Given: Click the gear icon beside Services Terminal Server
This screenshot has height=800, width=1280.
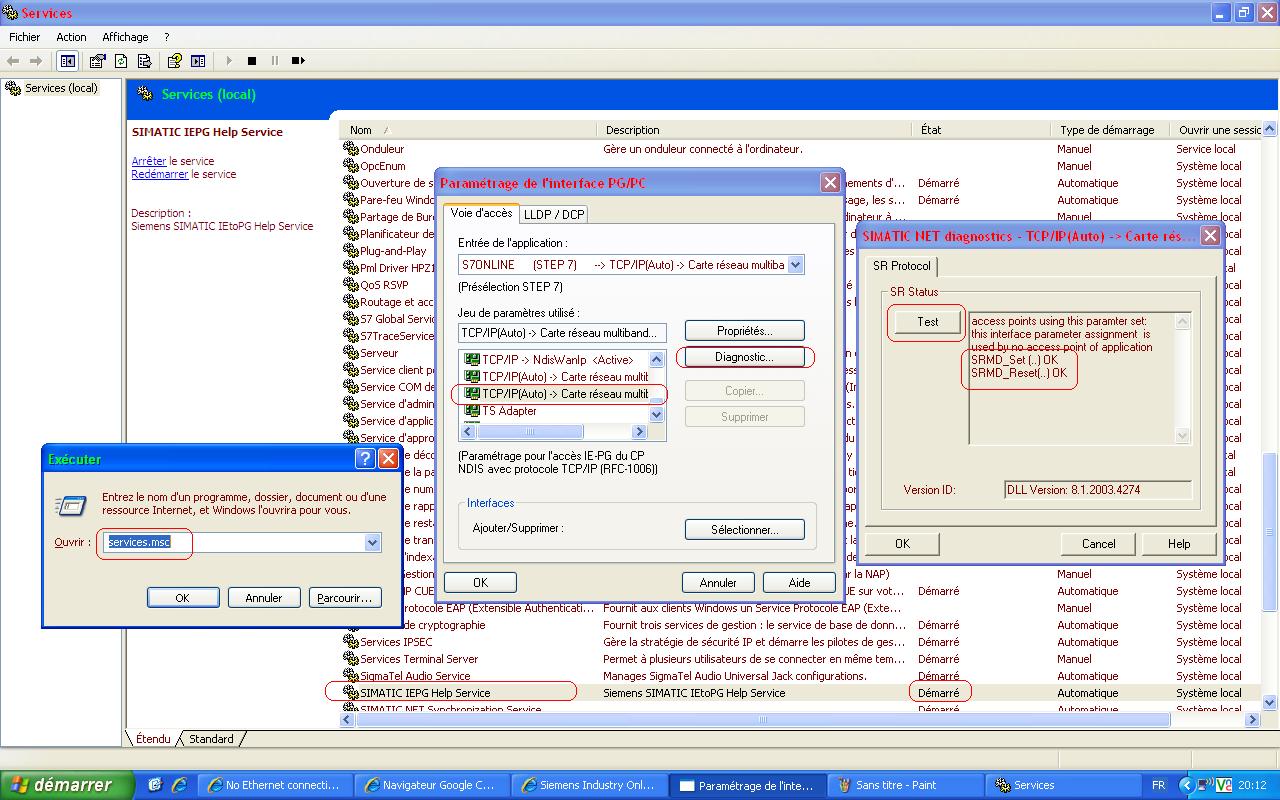Looking at the screenshot, I should pos(350,659).
